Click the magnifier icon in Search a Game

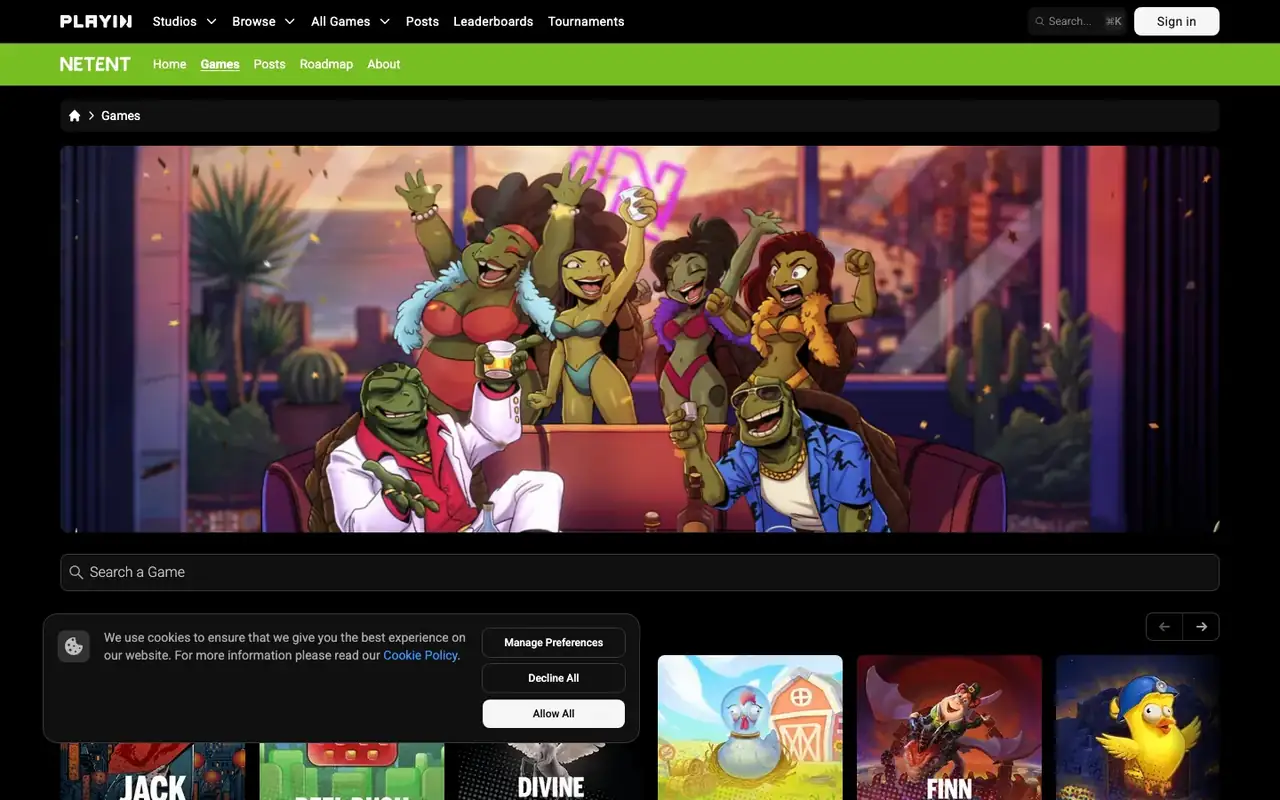(x=76, y=572)
